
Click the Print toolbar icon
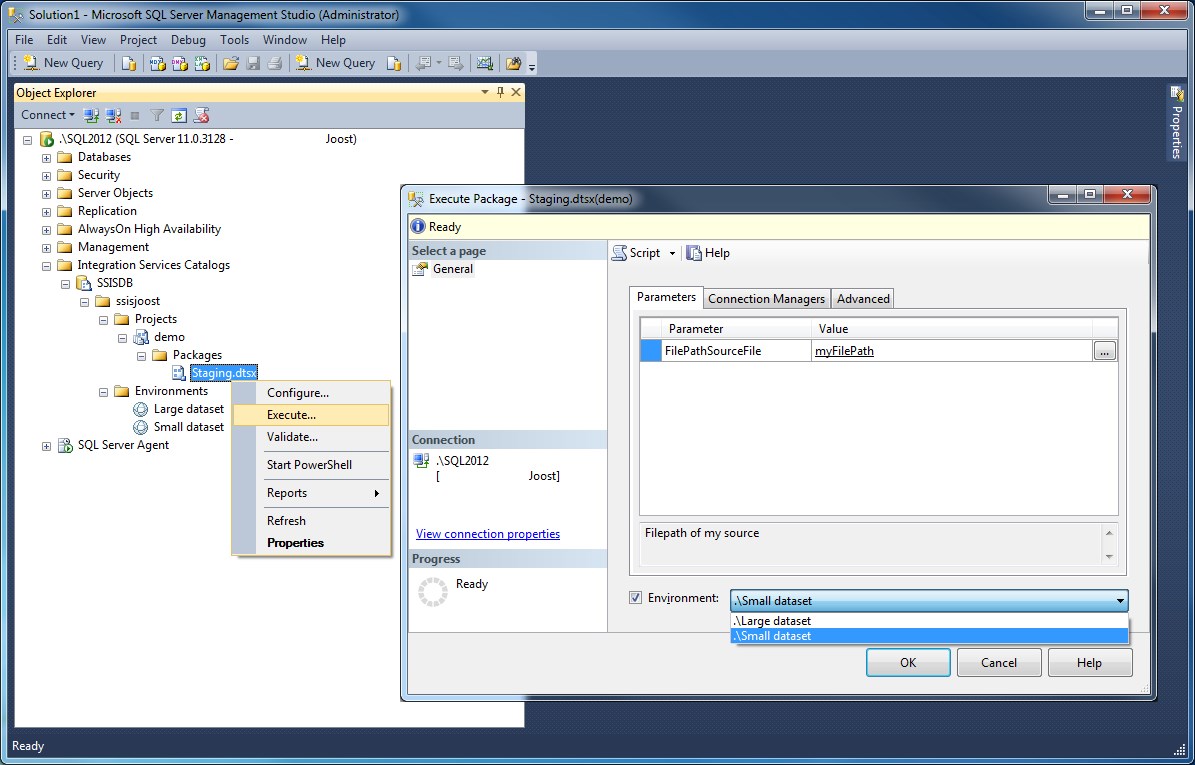(275, 62)
